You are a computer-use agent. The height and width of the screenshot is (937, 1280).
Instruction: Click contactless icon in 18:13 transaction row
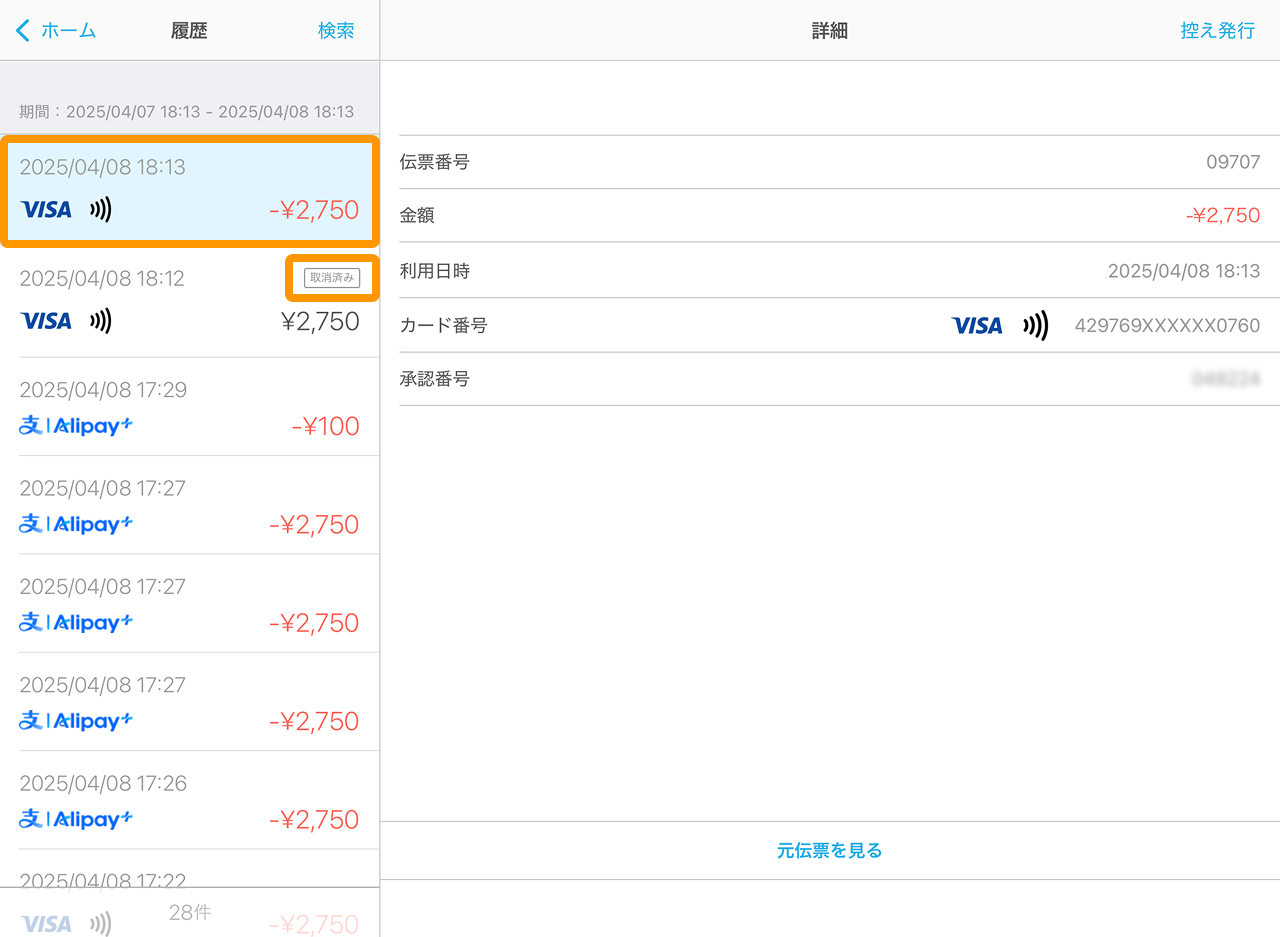(x=100, y=210)
